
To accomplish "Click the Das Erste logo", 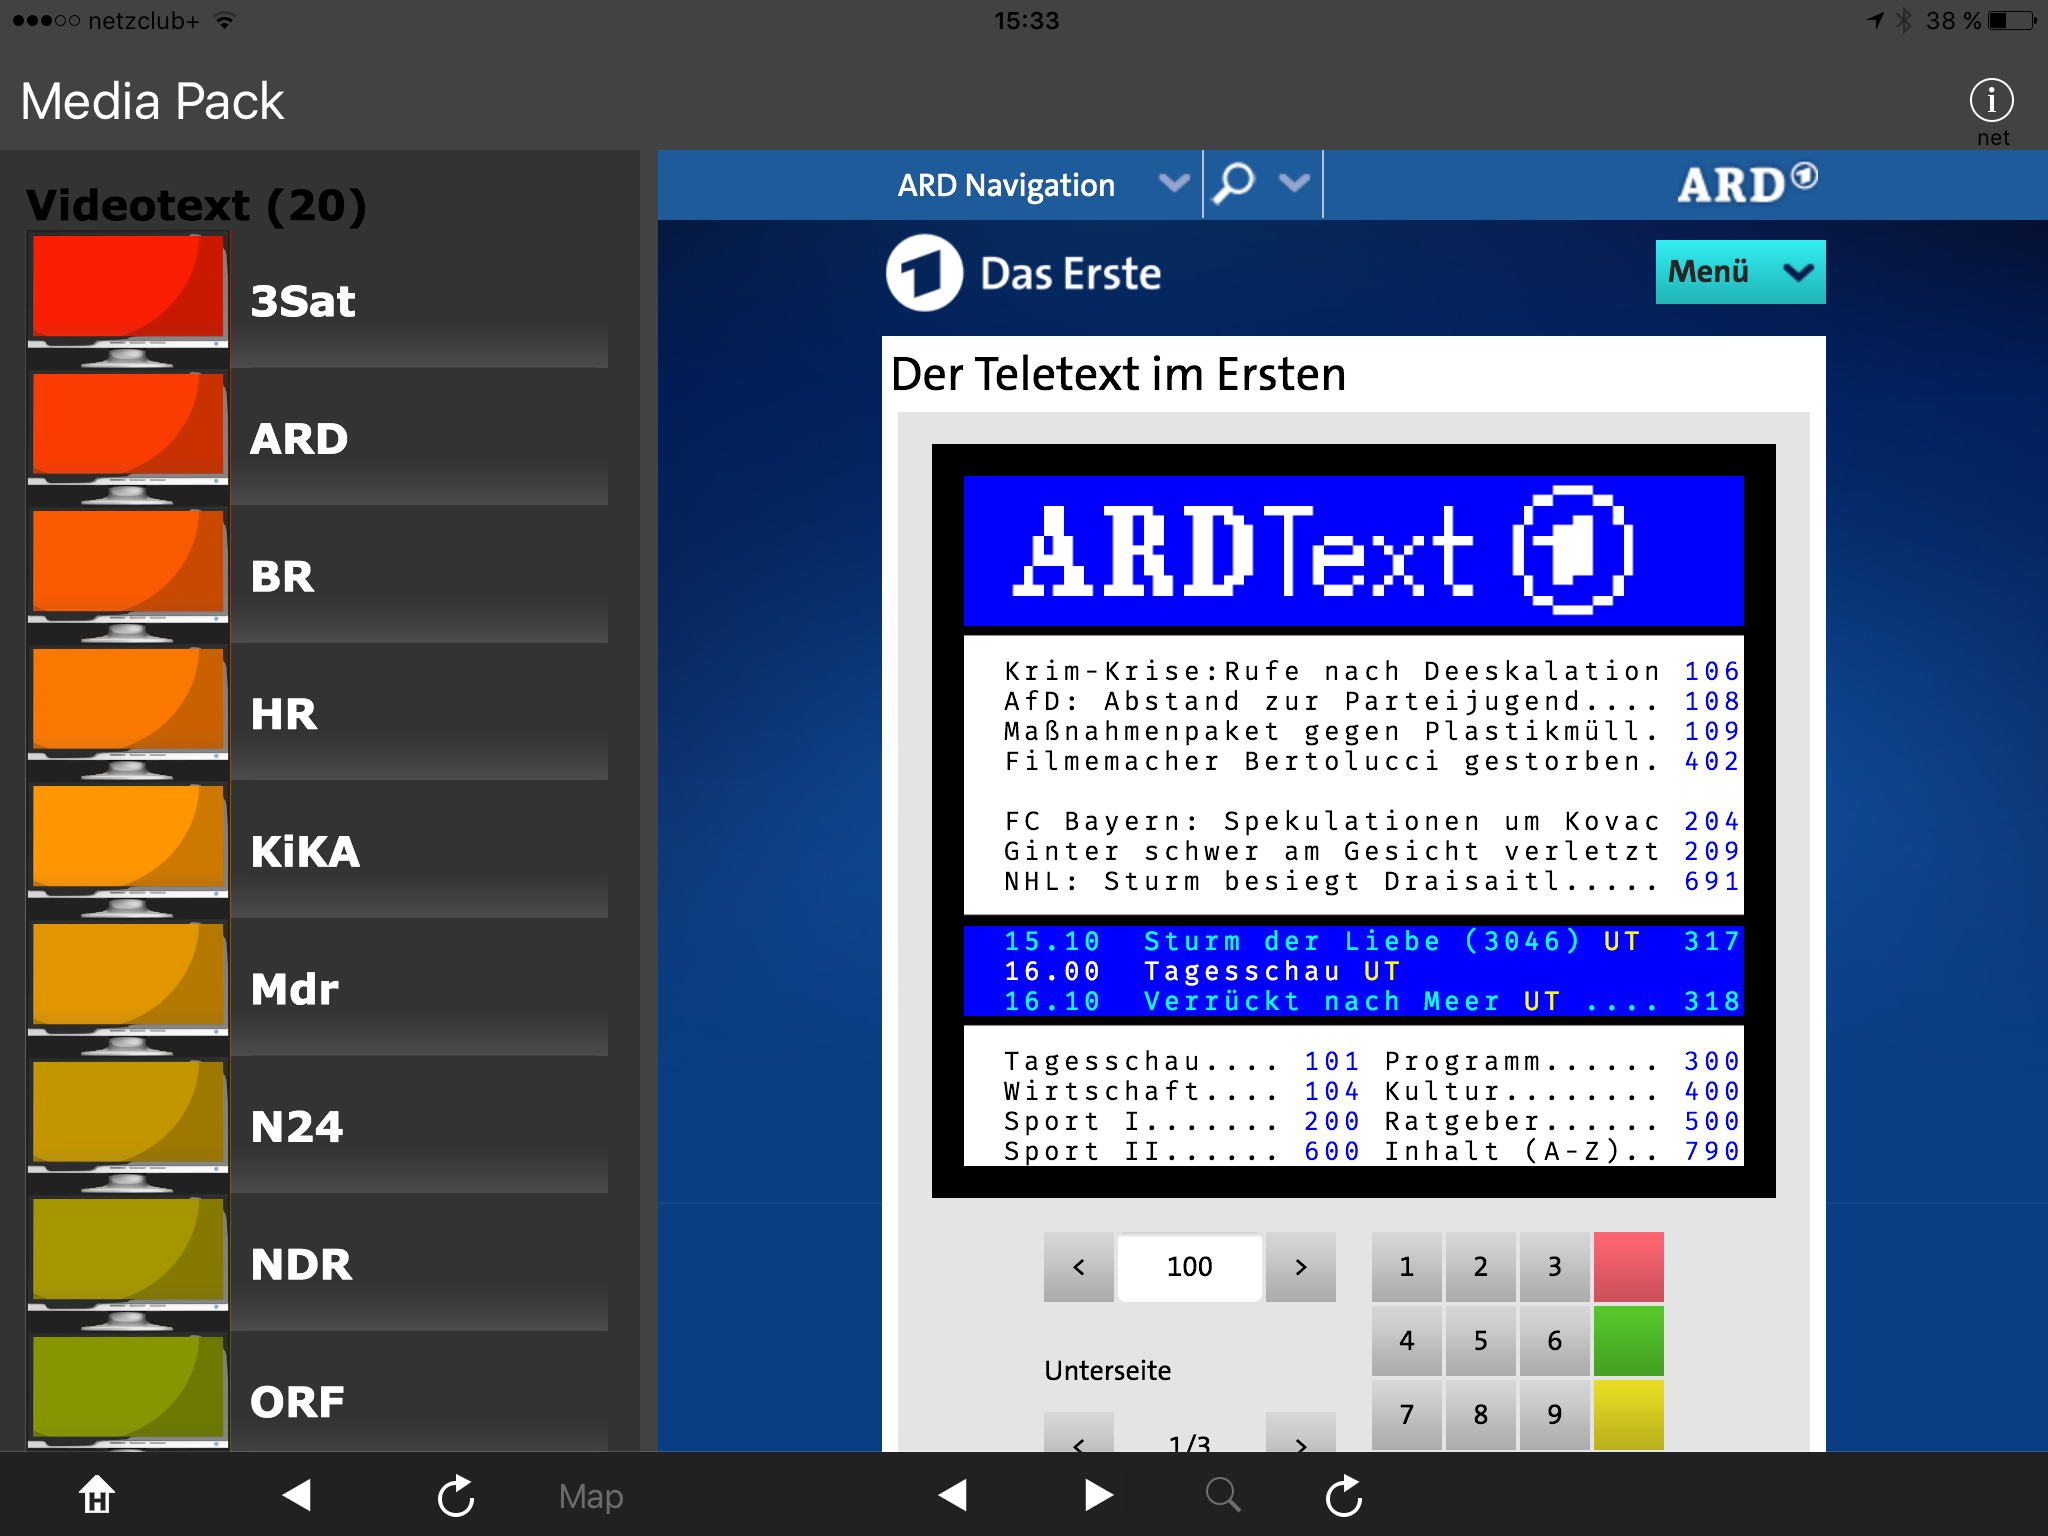I will click(x=1024, y=273).
